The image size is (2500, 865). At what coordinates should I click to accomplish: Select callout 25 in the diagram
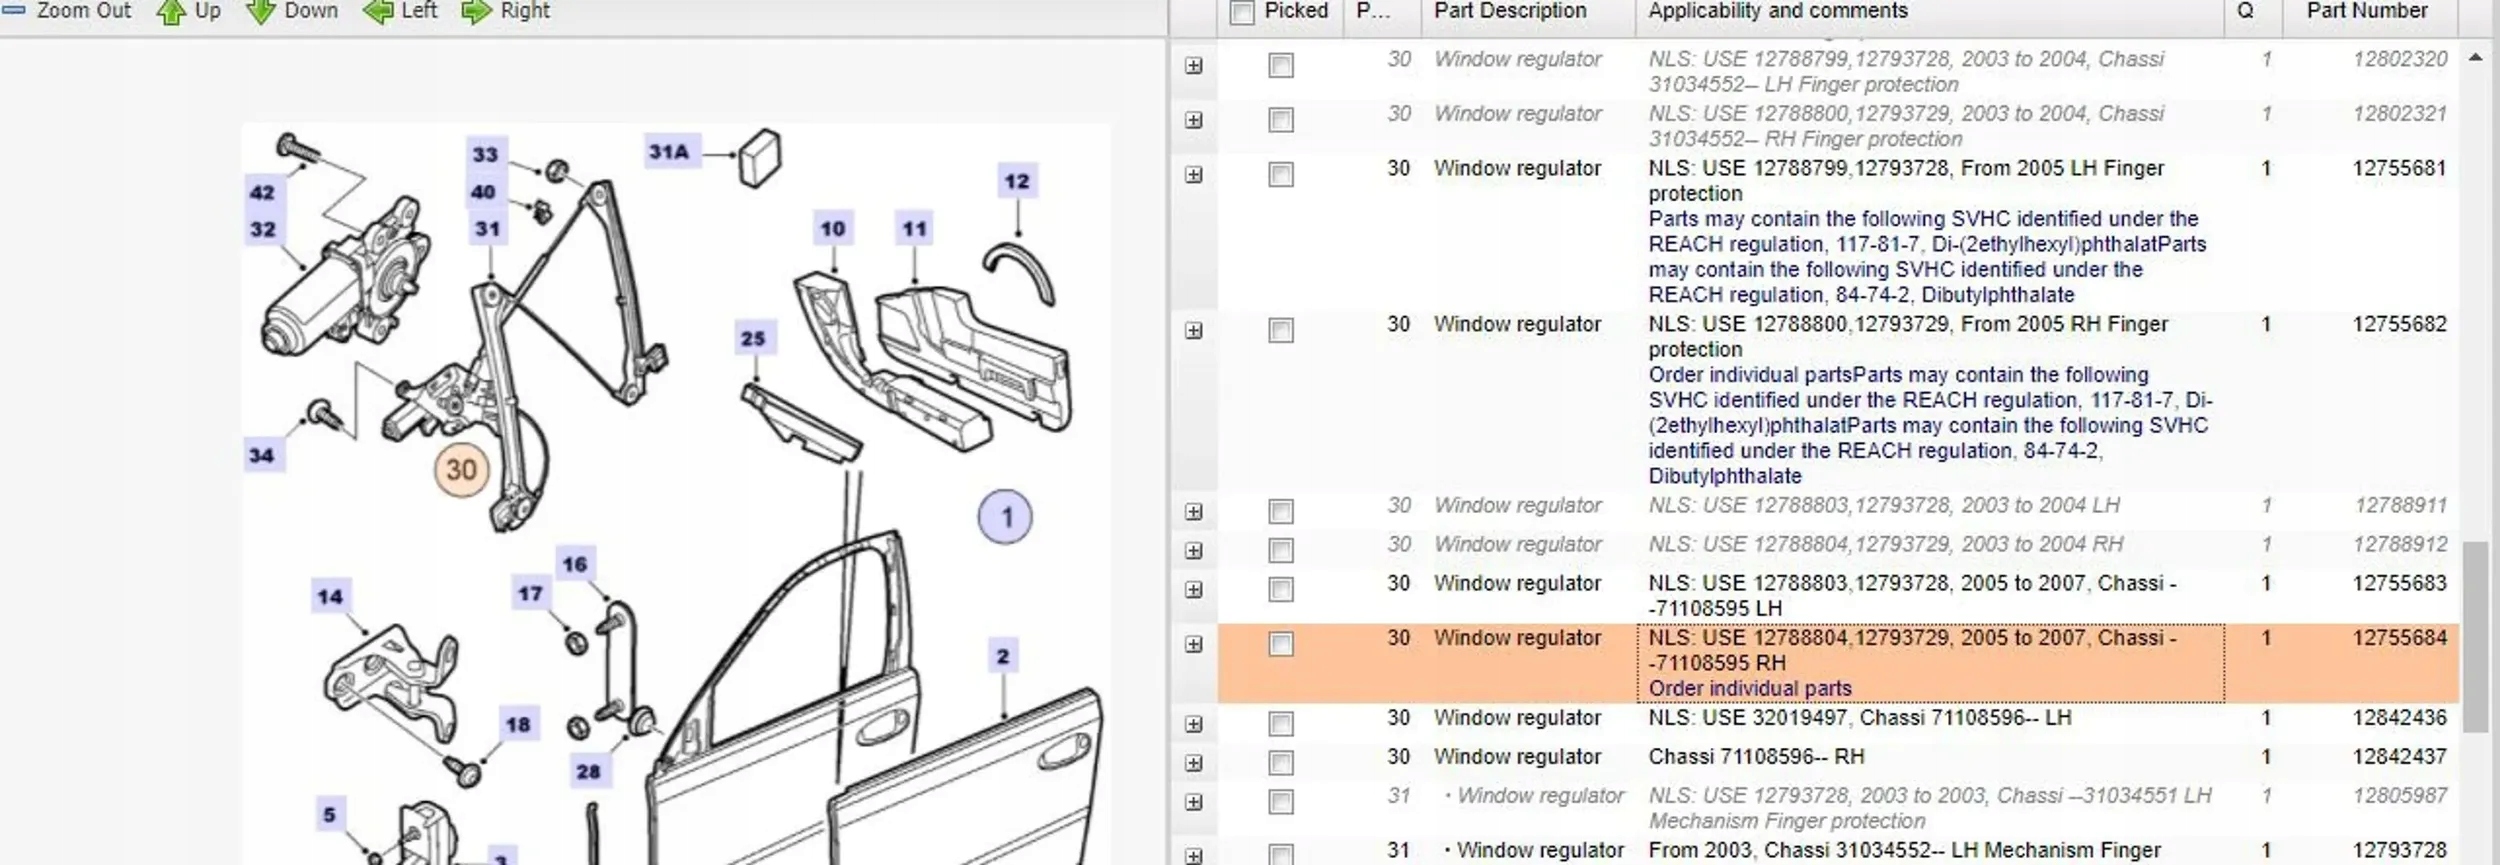coord(753,339)
